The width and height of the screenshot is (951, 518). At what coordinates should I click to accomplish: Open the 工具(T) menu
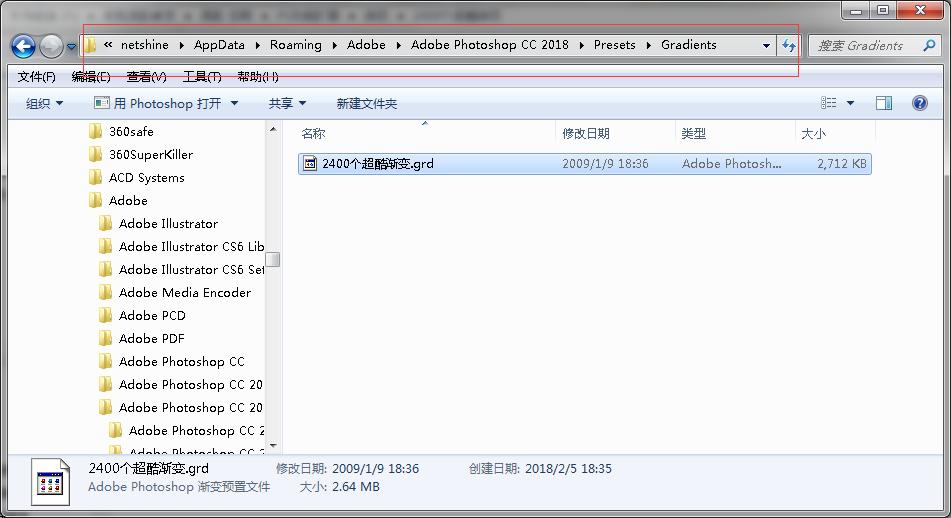tap(202, 77)
